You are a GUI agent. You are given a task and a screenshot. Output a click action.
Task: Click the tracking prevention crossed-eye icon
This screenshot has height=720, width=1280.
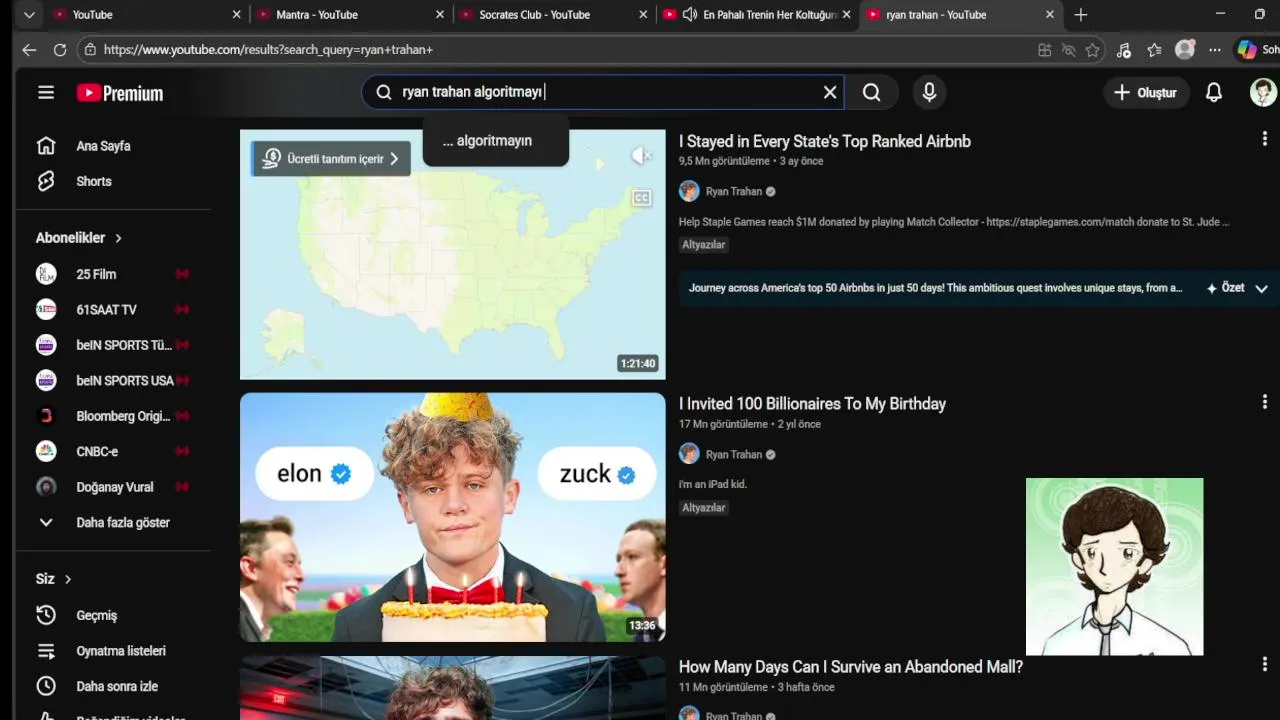coord(1069,50)
